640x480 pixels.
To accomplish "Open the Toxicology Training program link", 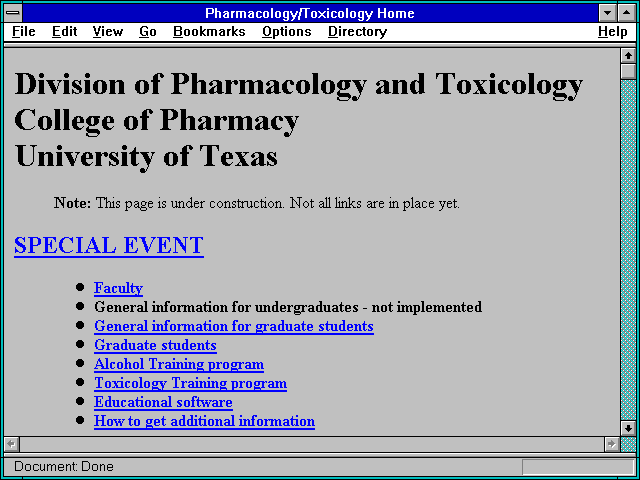I will pyautogui.click(x=190, y=383).
